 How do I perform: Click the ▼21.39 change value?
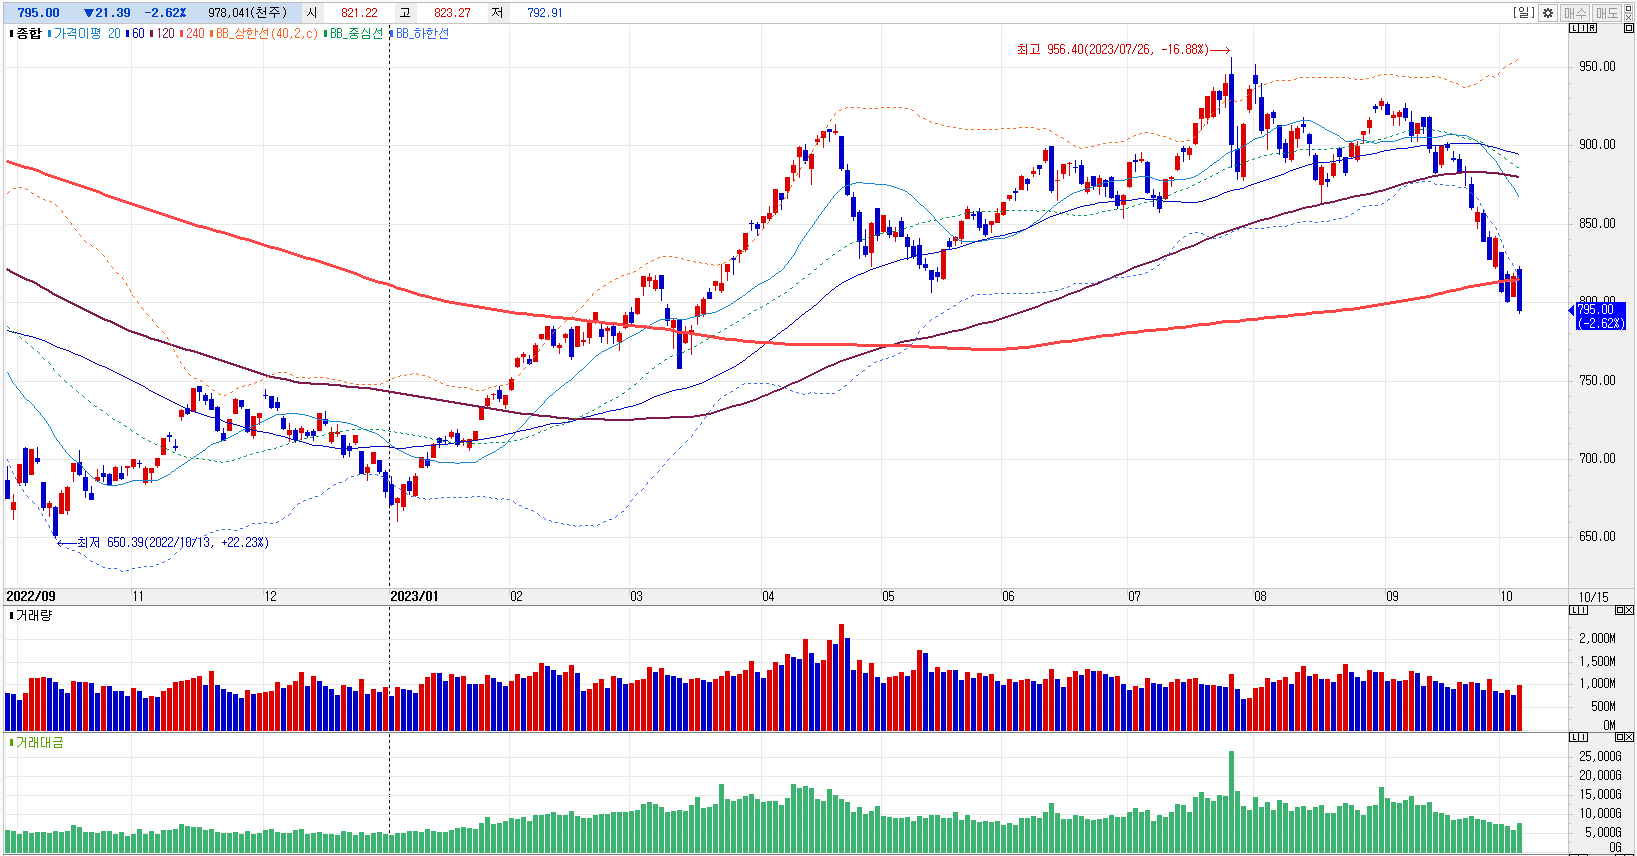coord(106,13)
